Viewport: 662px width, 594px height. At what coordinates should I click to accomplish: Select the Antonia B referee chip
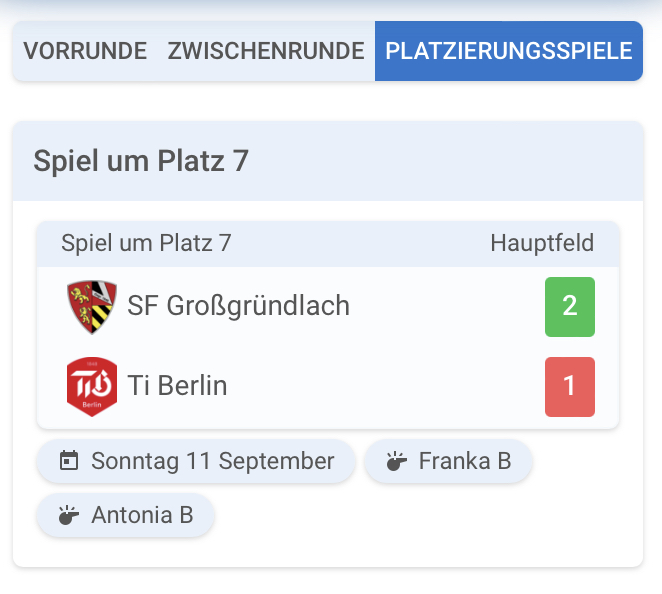pyautogui.click(x=126, y=515)
